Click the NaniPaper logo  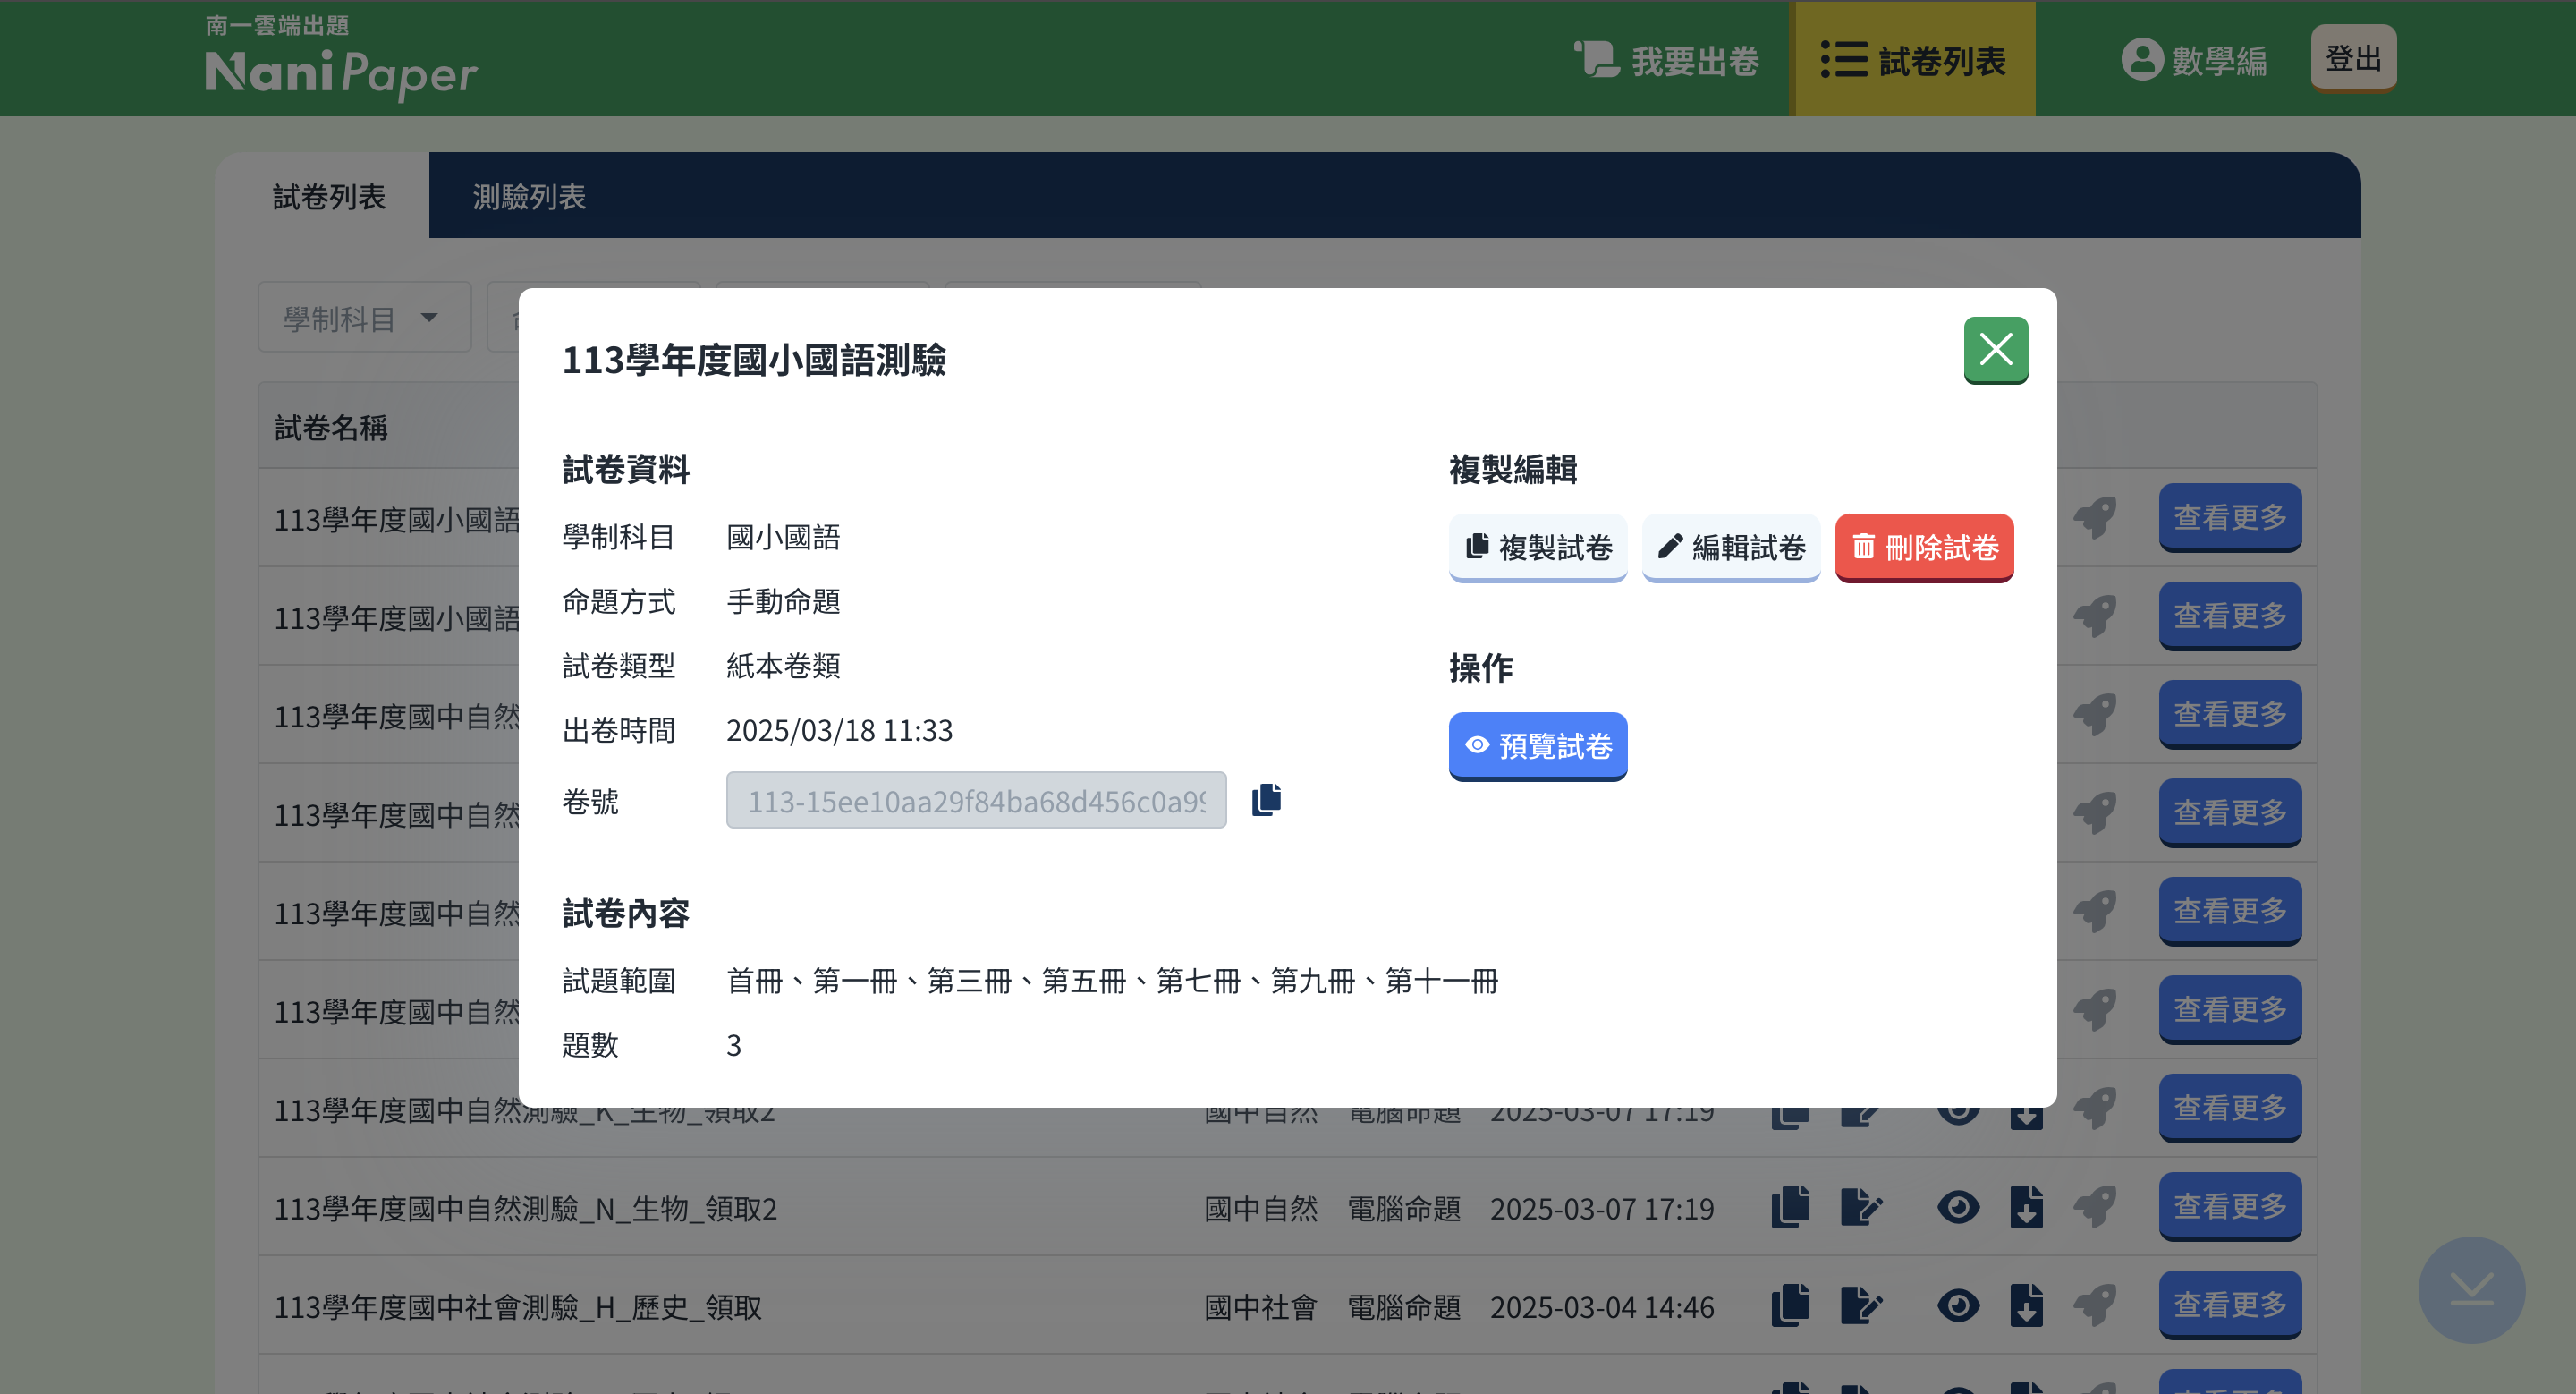pyautogui.click(x=341, y=59)
